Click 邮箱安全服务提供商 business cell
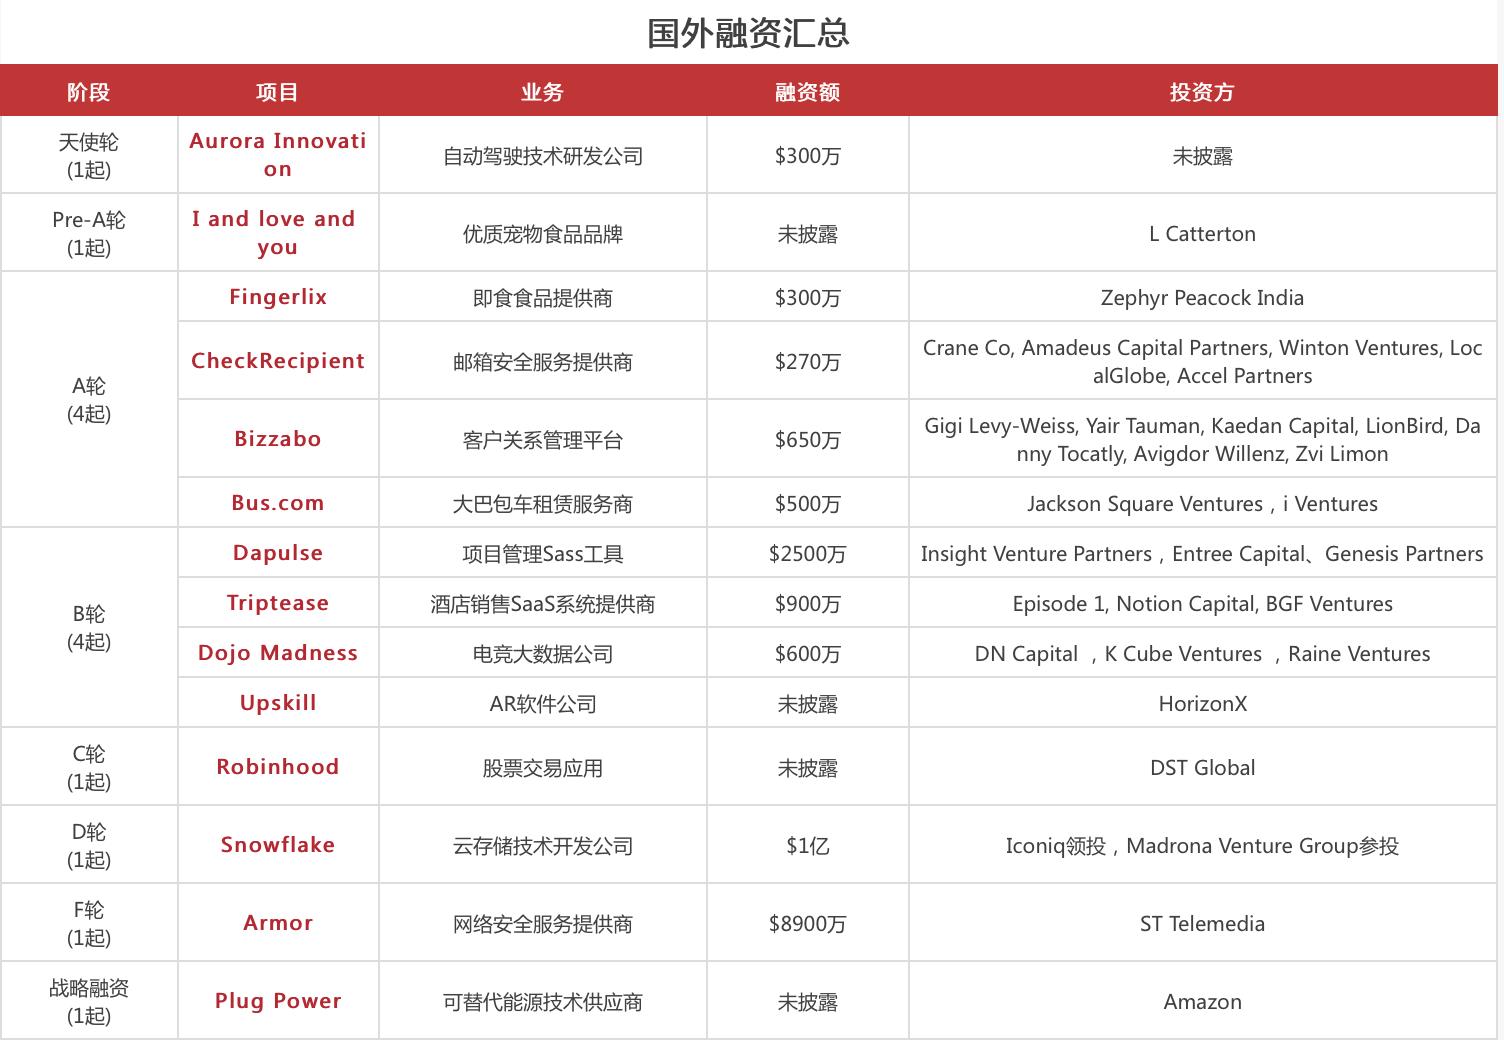Viewport: 1504px width, 1040px height. click(x=543, y=363)
